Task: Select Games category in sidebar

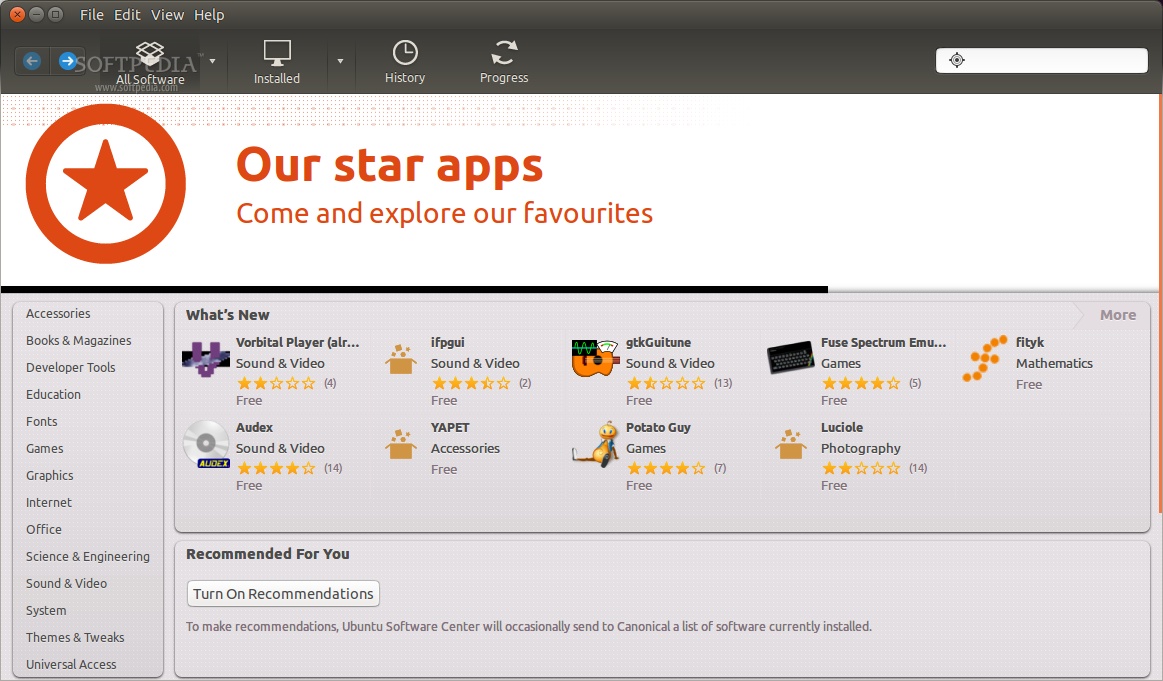Action: click(45, 448)
